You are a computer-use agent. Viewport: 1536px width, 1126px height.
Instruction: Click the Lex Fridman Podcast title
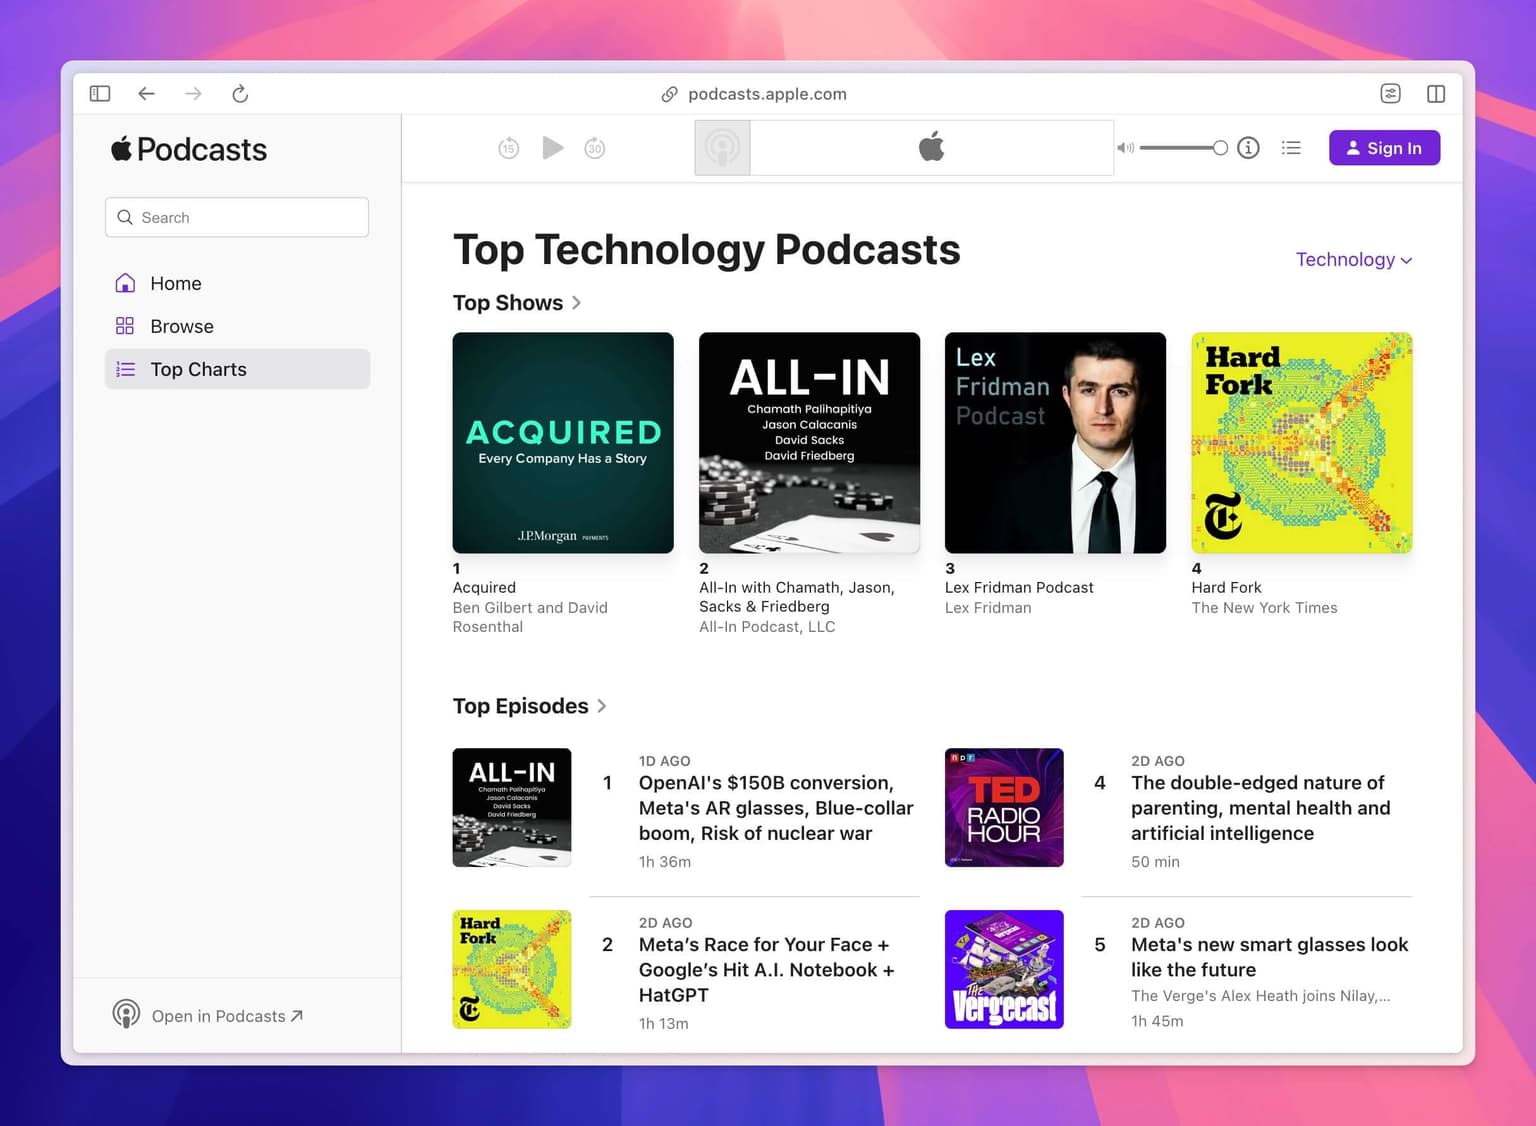click(x=1019, y=588)
